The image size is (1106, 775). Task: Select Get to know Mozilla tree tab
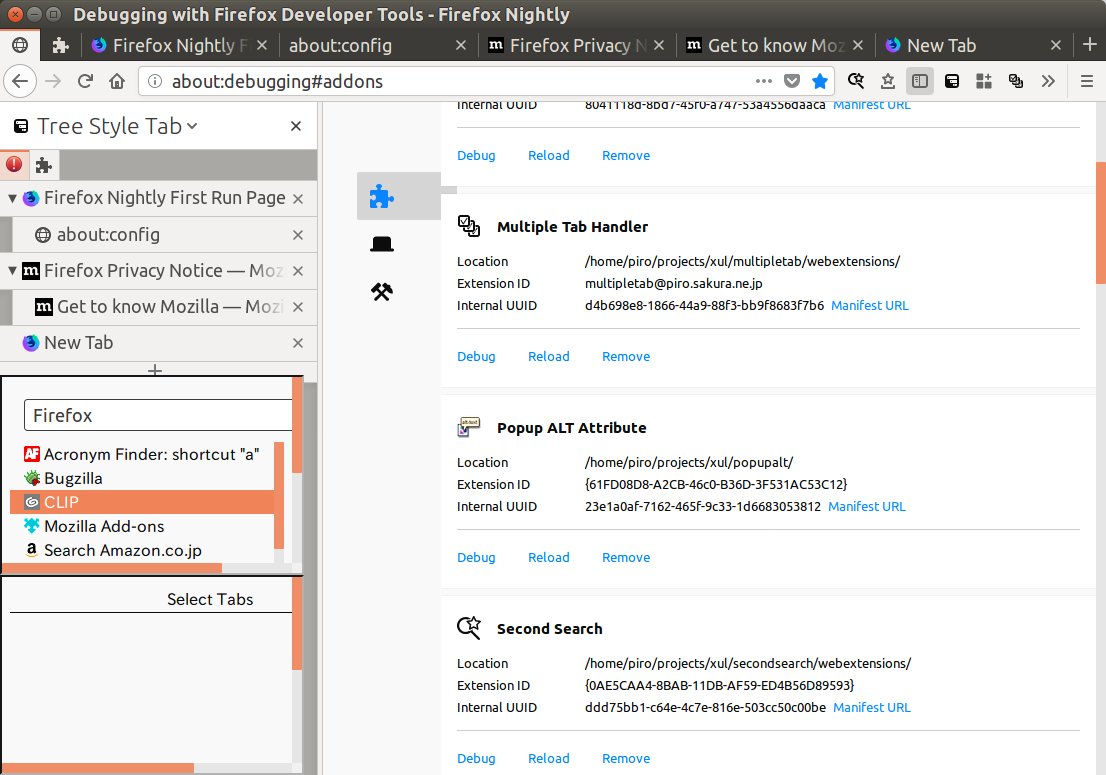tap(164, 307)
